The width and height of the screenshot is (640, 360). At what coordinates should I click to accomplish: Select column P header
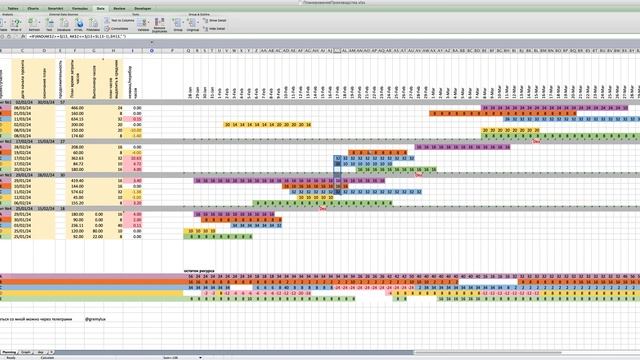pos(172,51)
